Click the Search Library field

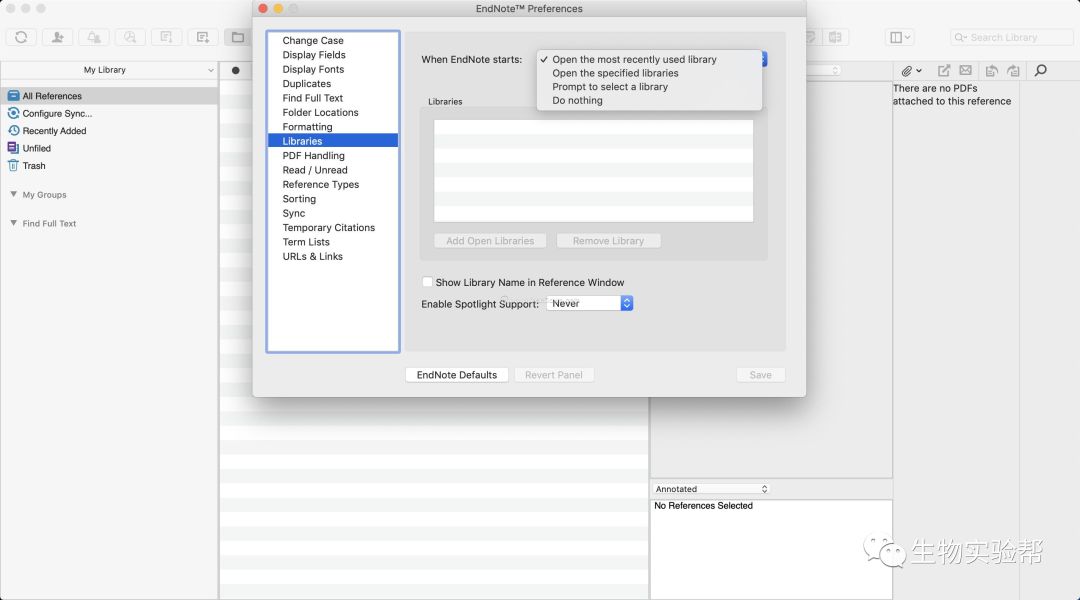coord(1011,37)
